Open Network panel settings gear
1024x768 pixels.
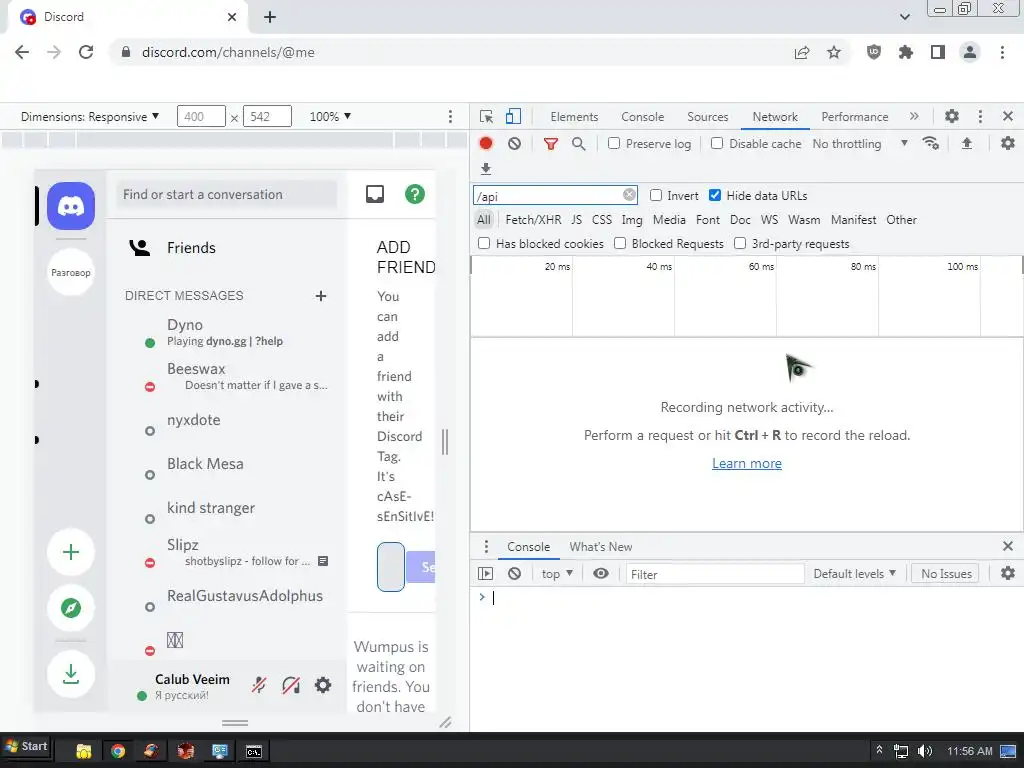pyautogui.click(x=1008, y=144)
